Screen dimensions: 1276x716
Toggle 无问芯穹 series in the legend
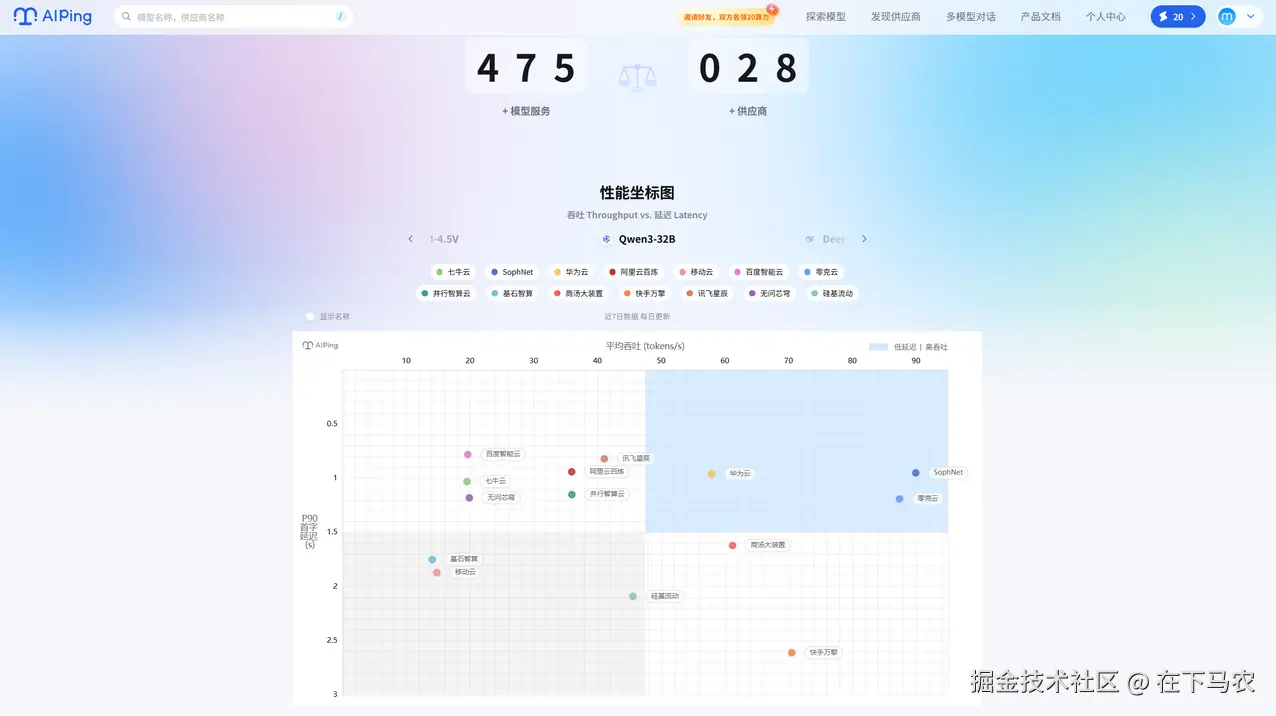click(x=770, y=294)
